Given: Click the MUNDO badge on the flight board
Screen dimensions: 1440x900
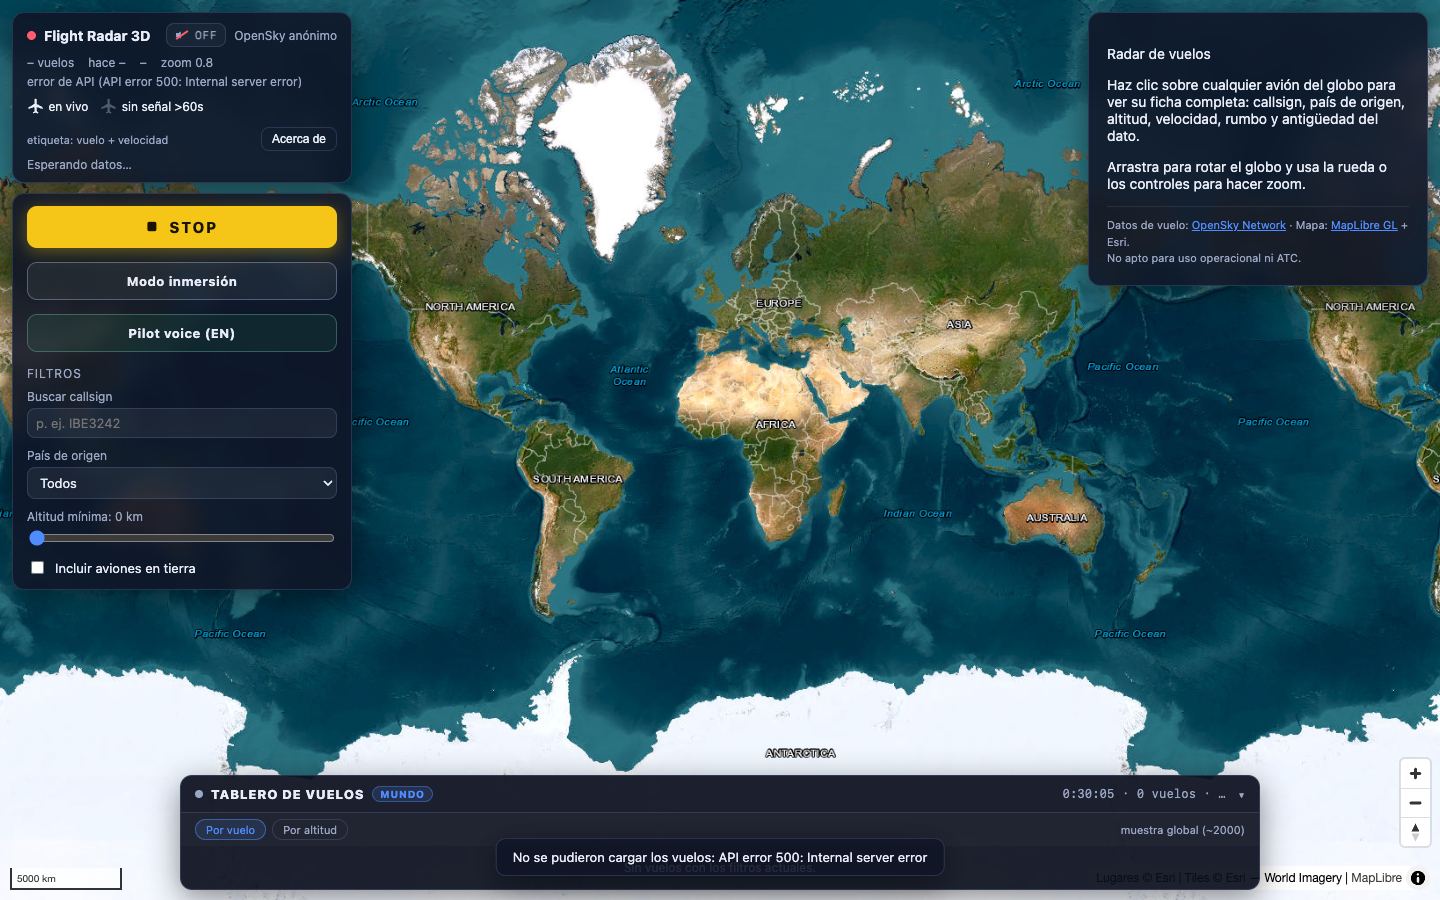Looking at the screenshot, I should coord(402,794).
